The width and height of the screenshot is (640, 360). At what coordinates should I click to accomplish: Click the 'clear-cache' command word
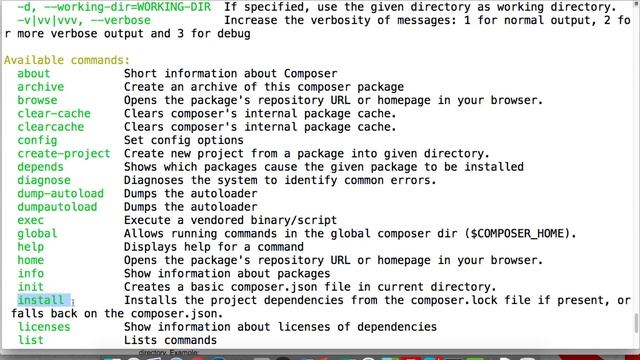[x=54, y=113]
